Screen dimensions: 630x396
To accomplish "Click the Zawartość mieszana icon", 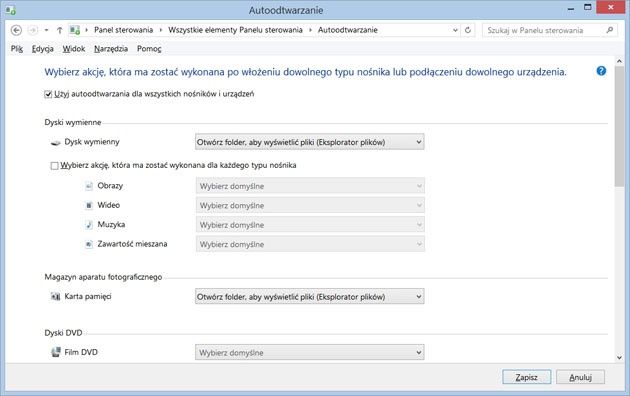I will tap(89, 244).
